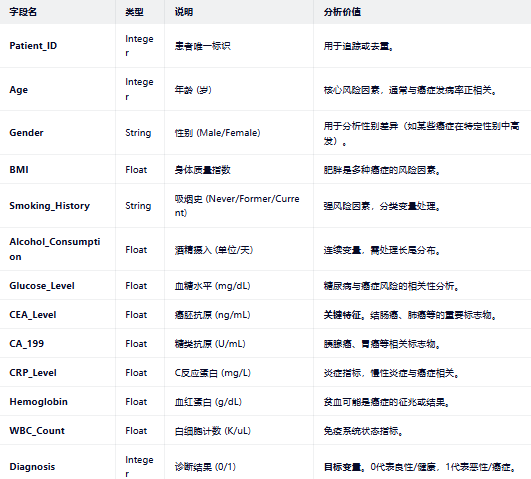Click the 关键特征 analysis text for CEA_Level

pyautogui.click(x=410, y=315)
